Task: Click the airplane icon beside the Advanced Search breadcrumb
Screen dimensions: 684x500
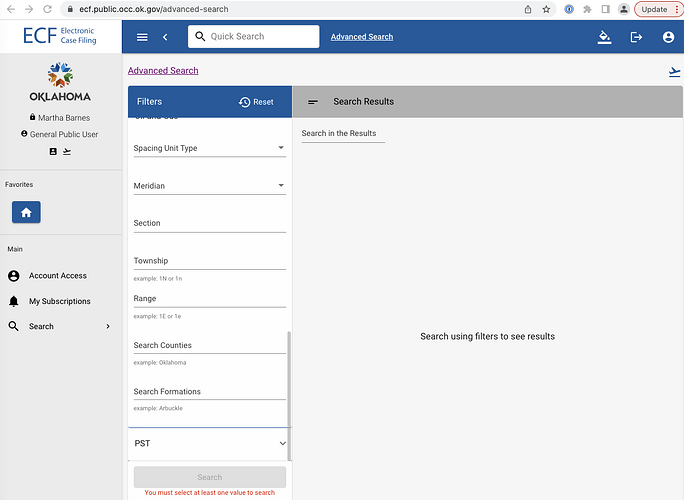Action: click(674, 72)
